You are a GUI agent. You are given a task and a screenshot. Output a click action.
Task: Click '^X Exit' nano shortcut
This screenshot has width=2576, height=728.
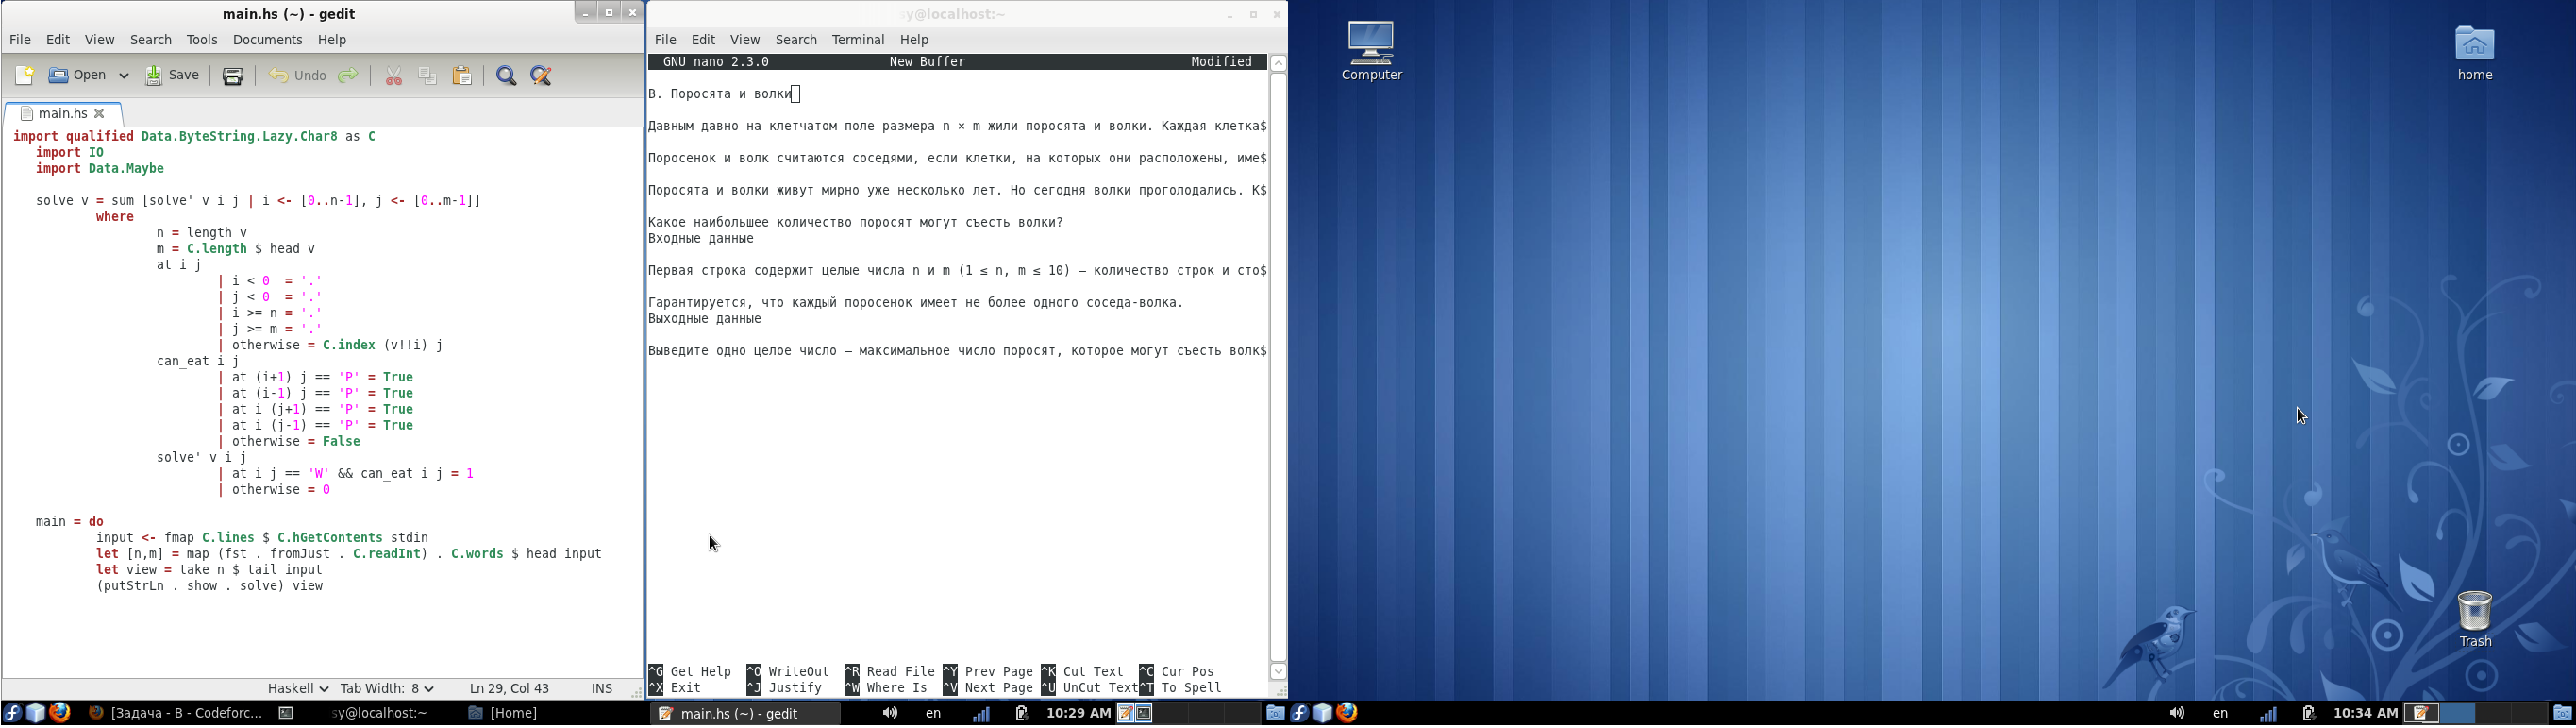coord(675,688)
